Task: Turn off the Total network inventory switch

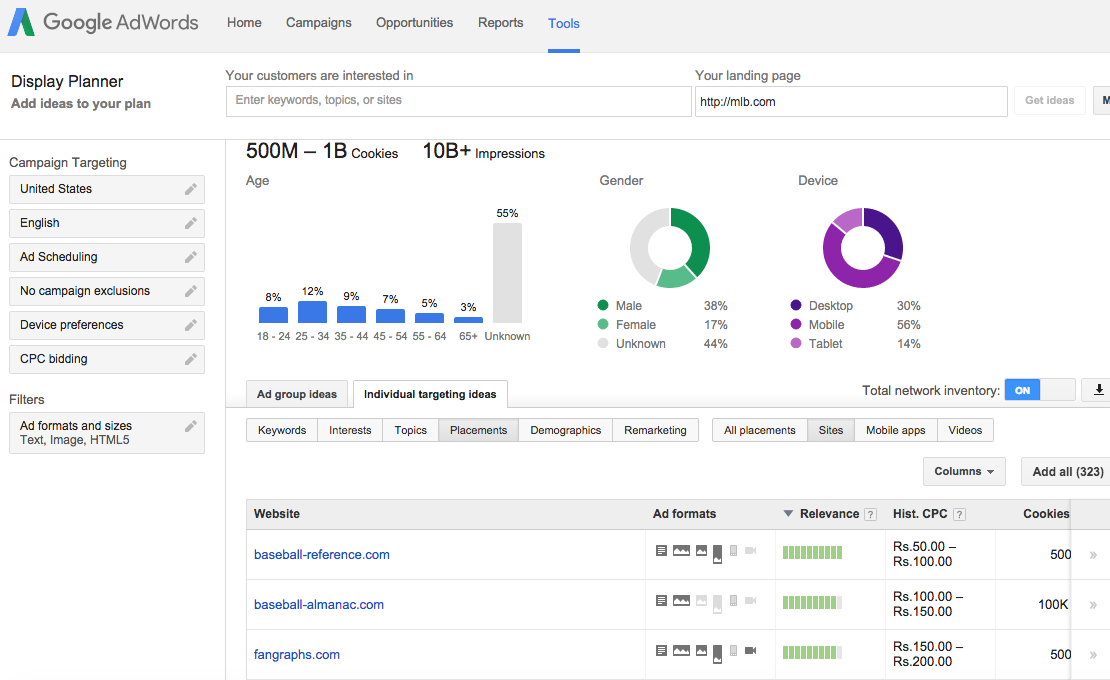Action: pos(1040,390)
